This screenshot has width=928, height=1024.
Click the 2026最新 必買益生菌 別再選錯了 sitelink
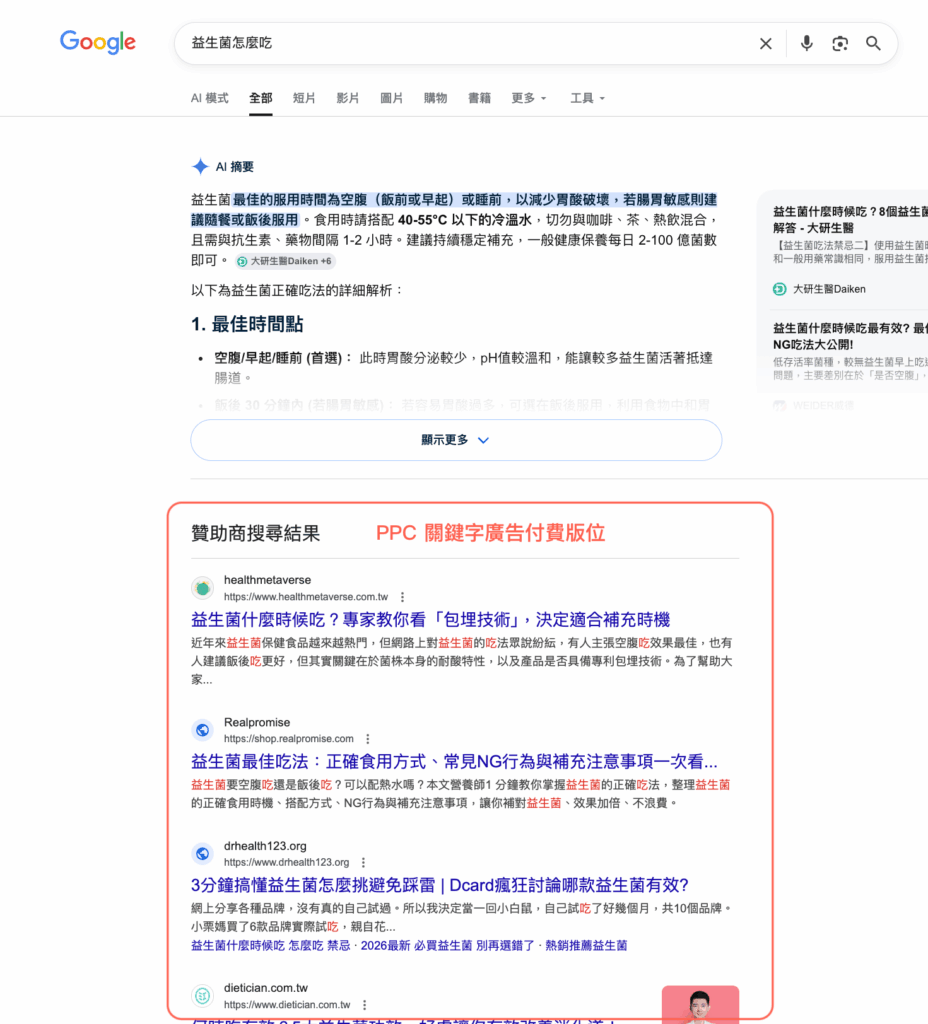point(447,945)
